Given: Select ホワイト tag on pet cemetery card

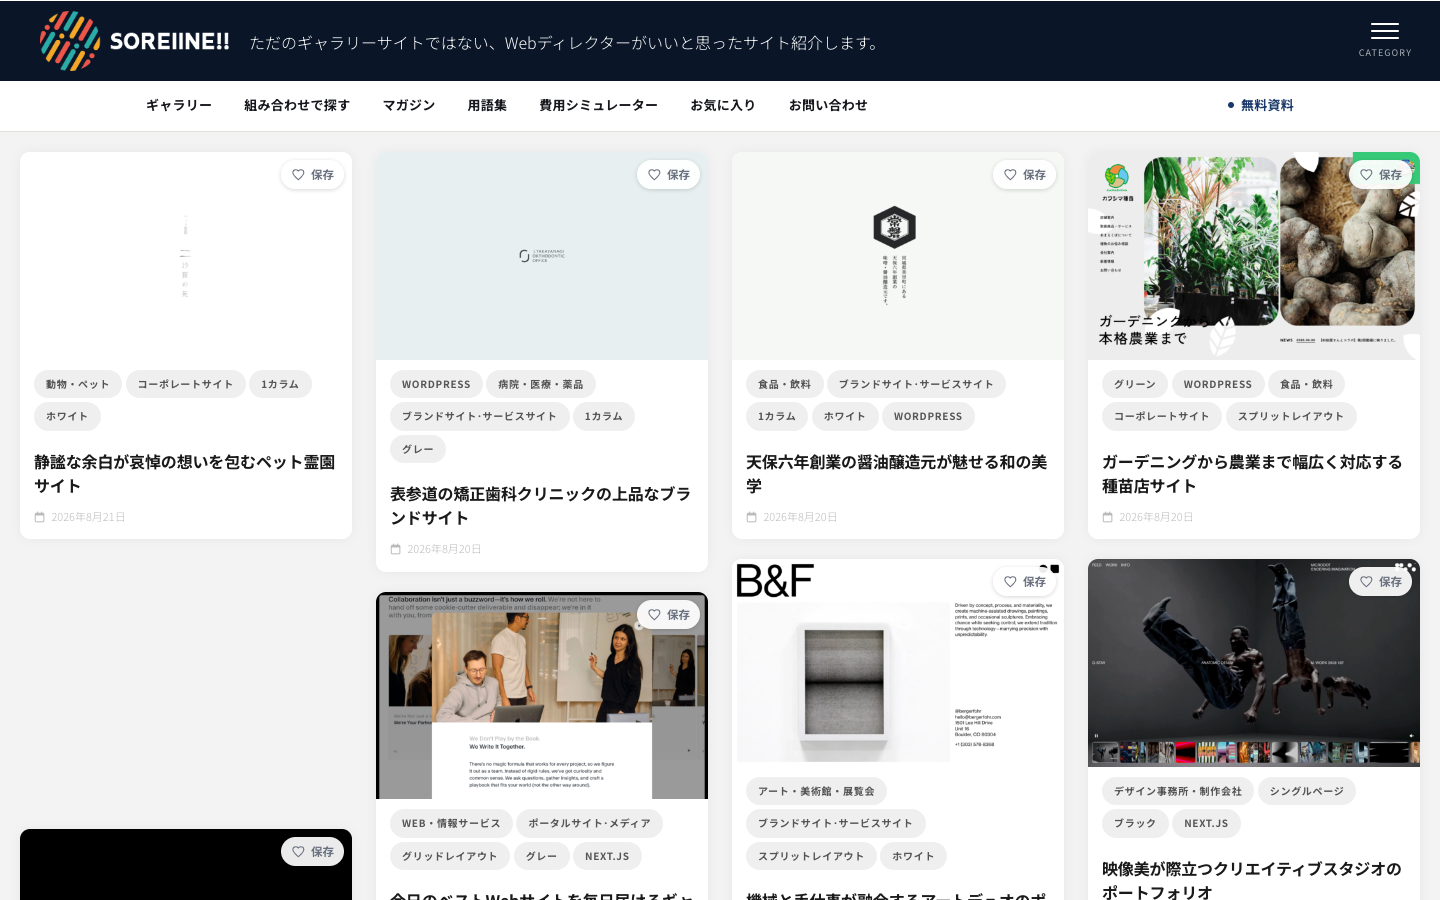Looking at the screenshot, I should [x=67, y=416].
